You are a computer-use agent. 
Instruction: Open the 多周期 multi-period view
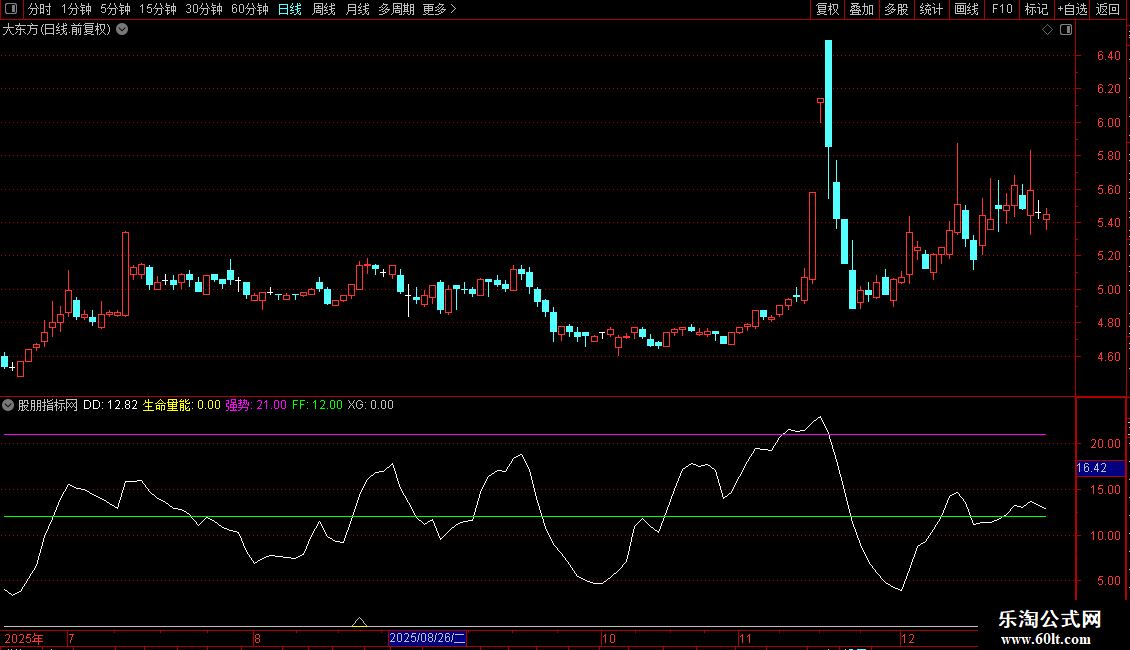click(396, 9)
